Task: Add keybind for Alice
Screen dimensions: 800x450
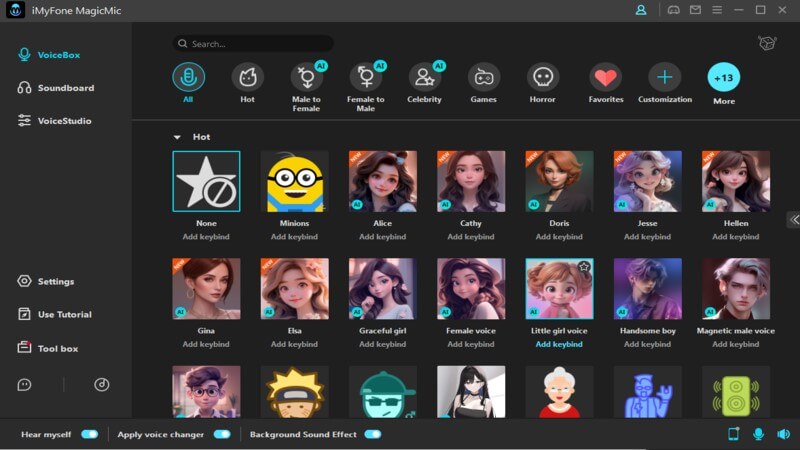Action: pyautogui.click(x=383, y=237)
